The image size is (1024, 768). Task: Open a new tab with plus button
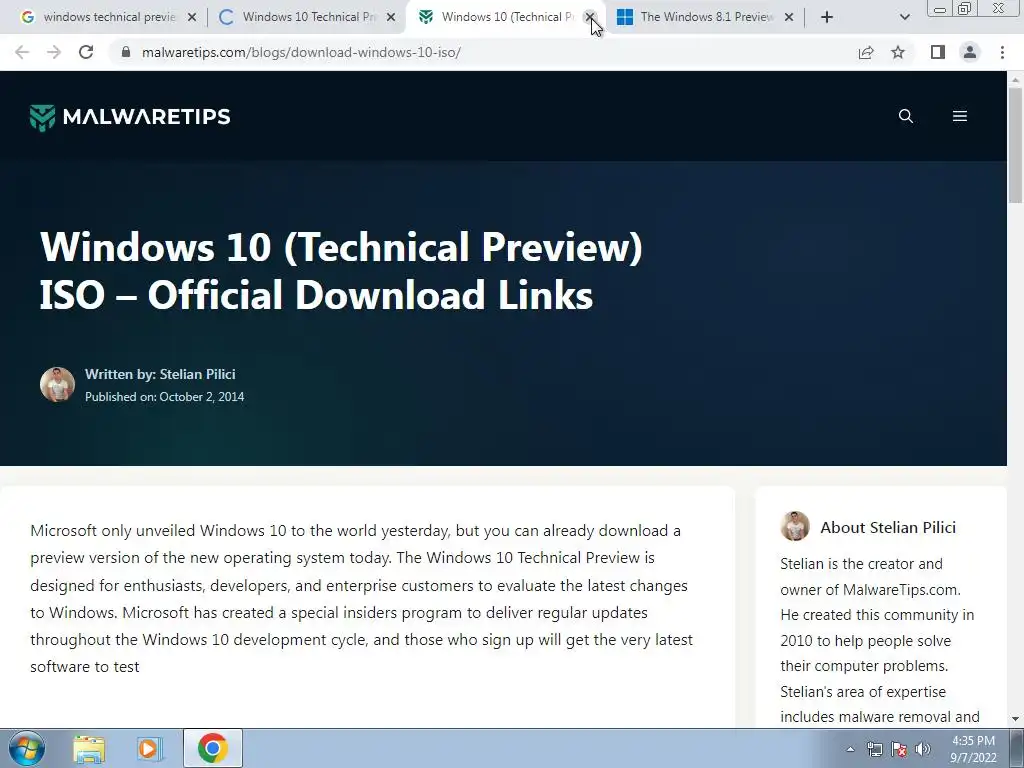point(827,18)
